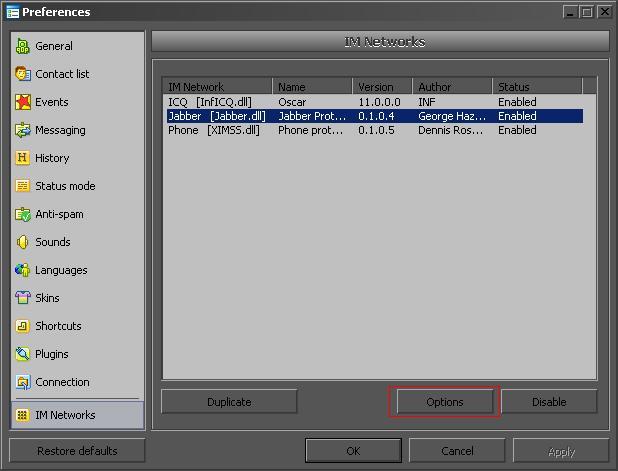This screenshot has height=471, width=618.
Task: Click the Messaging arrows icon
Action: (22, 130)
